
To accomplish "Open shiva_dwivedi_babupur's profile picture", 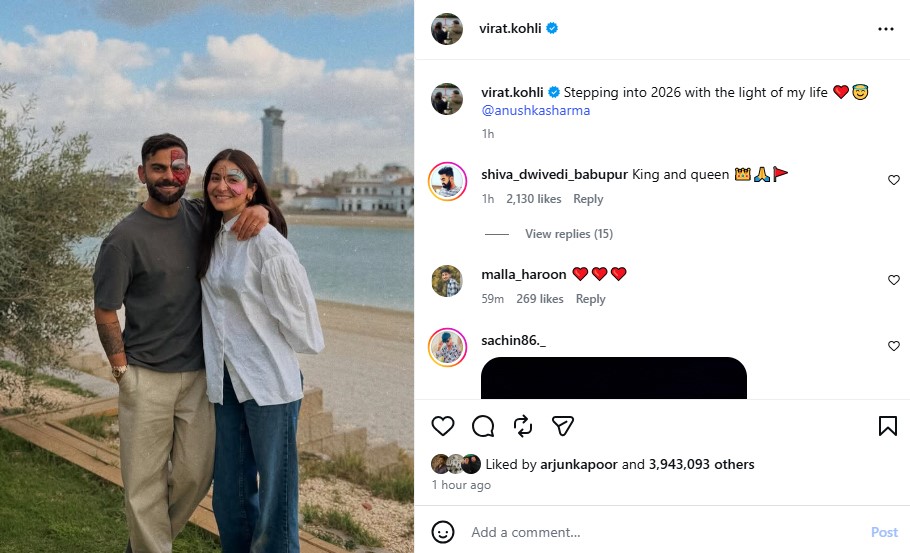I will click(447, 181).
